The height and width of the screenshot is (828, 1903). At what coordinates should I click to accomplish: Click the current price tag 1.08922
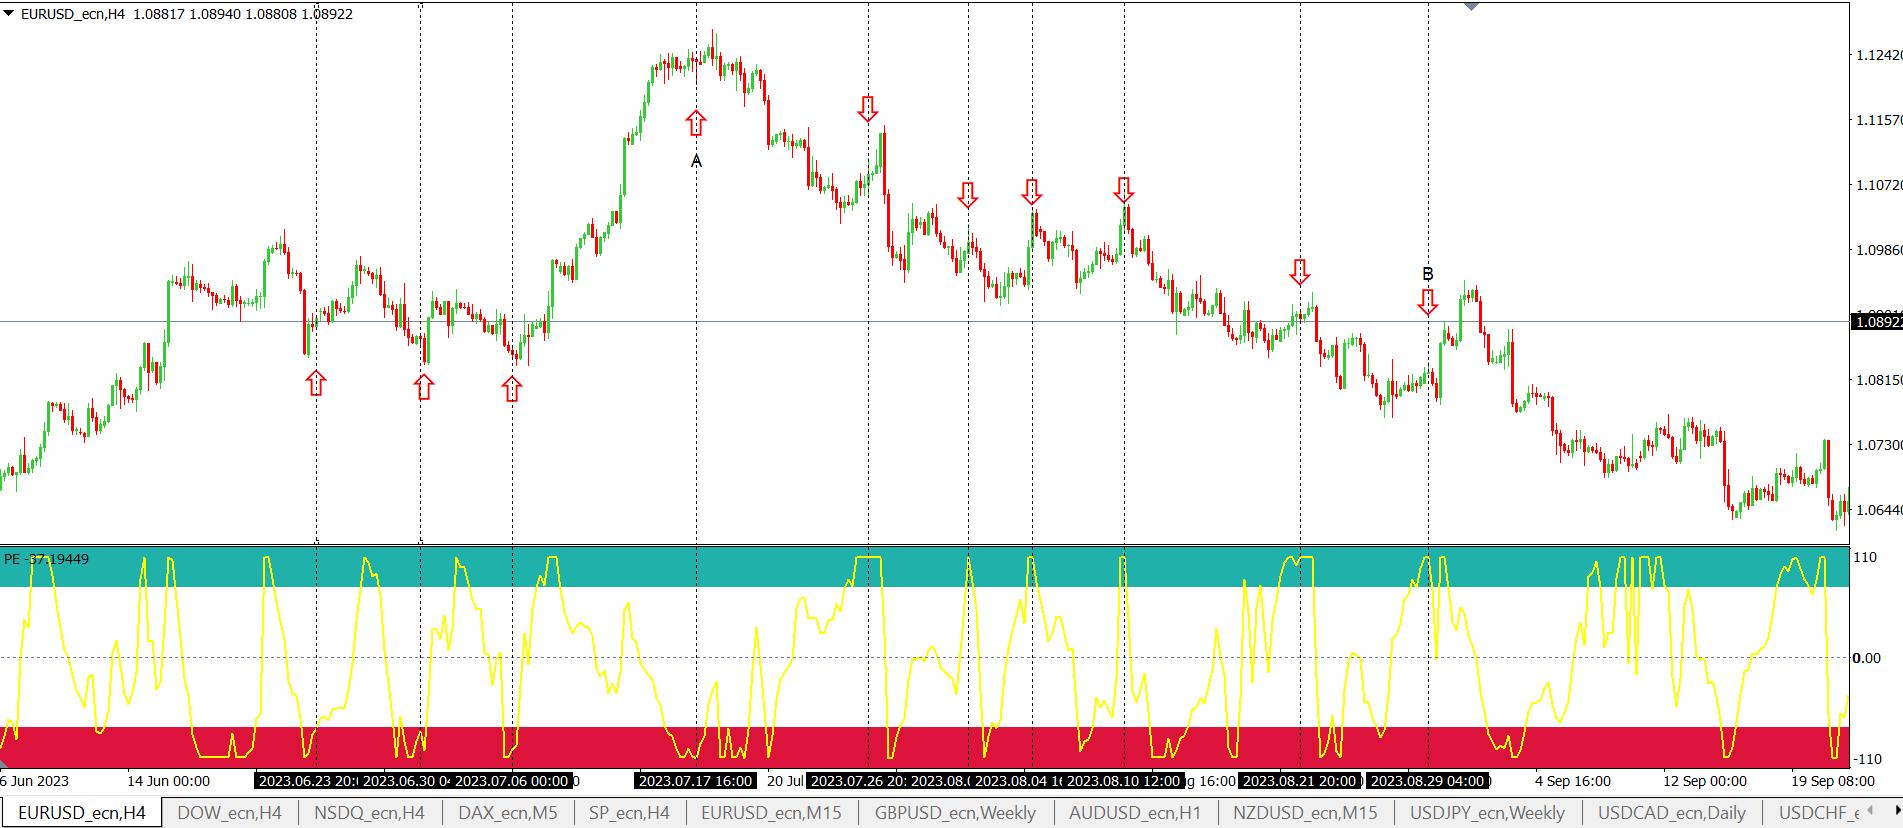1877,322
